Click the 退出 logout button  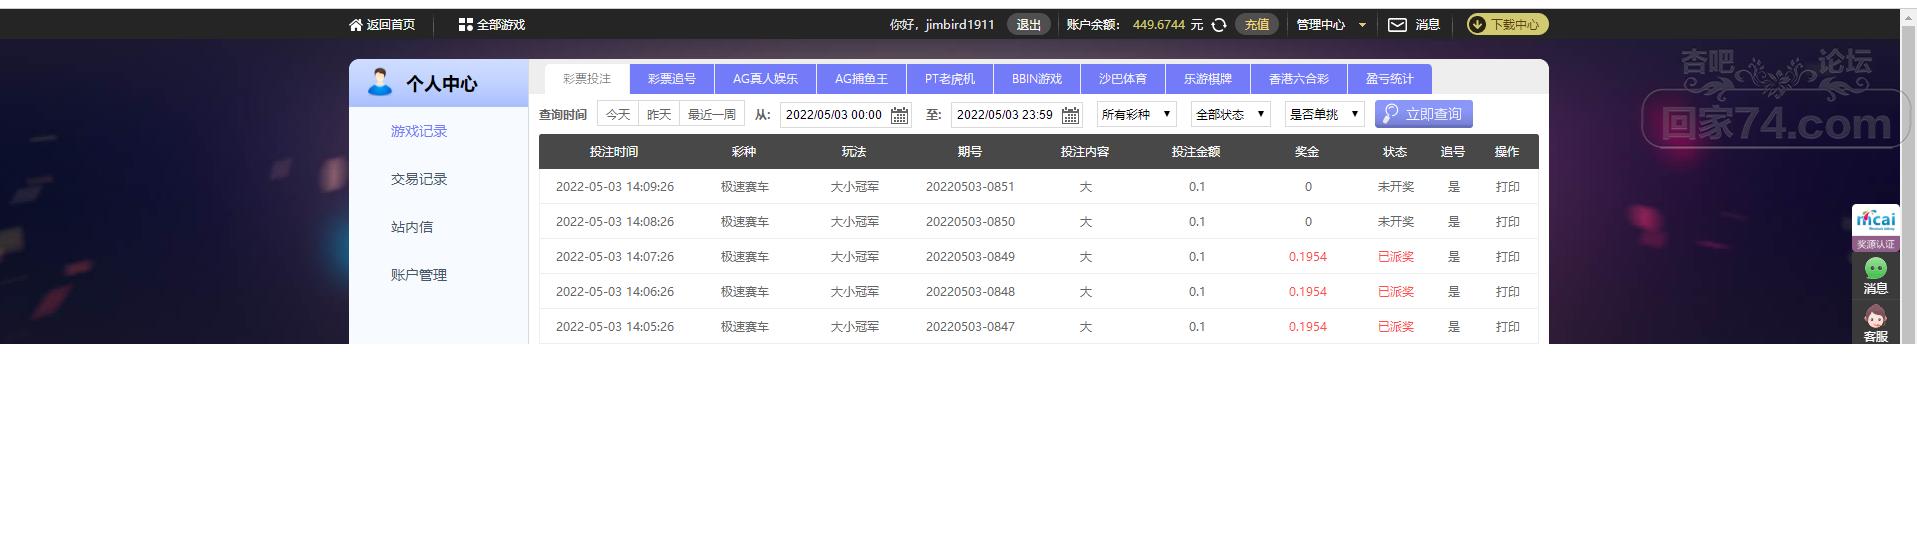click(1029, 25)
